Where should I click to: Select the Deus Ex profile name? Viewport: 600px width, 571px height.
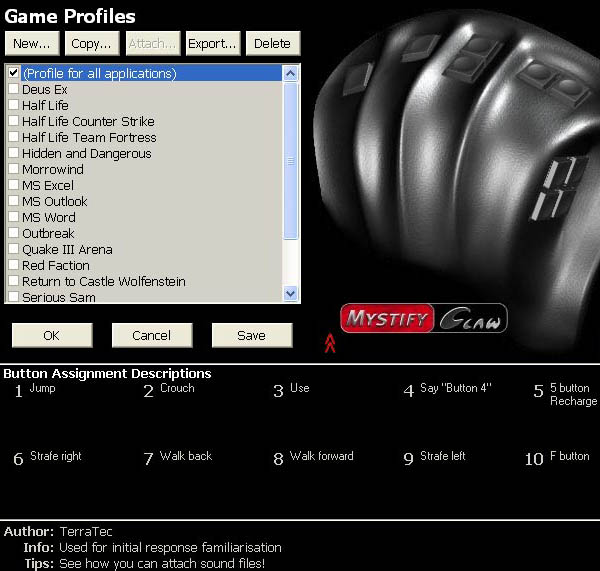45,90
